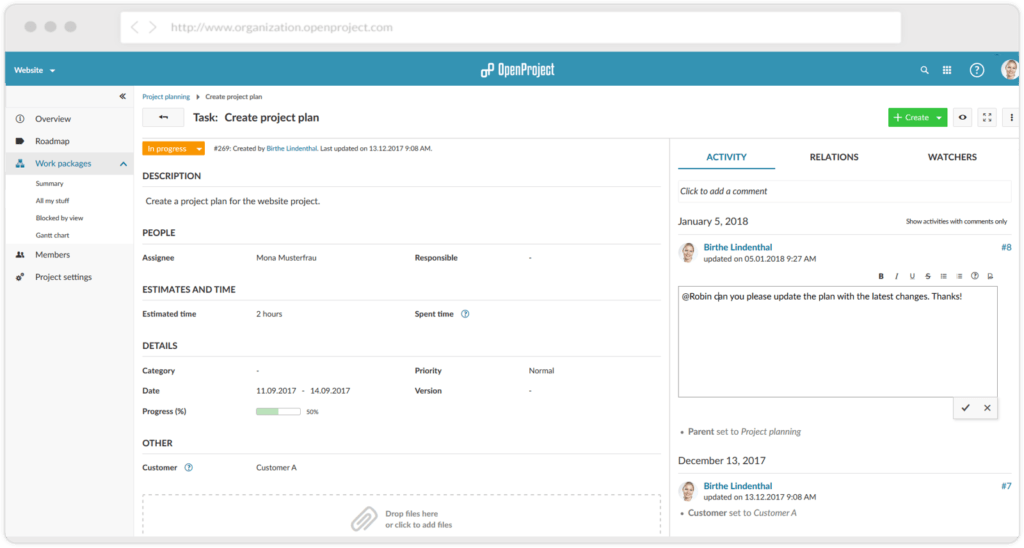This screenshot has width=1024, height=548.
Task: Click the search magnifier in the header
Action: coord(925,70)
